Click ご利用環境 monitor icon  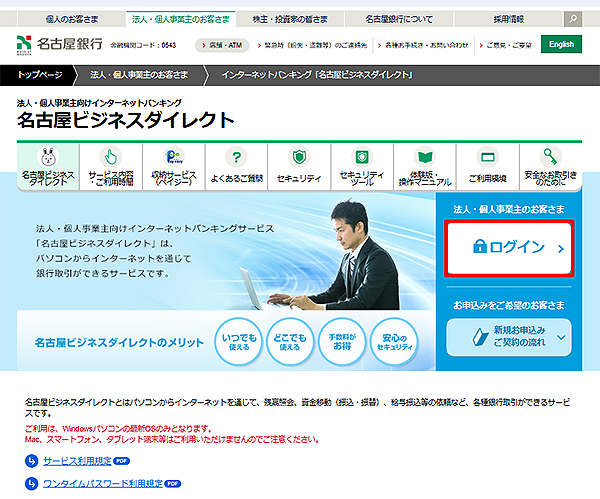tap(487, 157)
